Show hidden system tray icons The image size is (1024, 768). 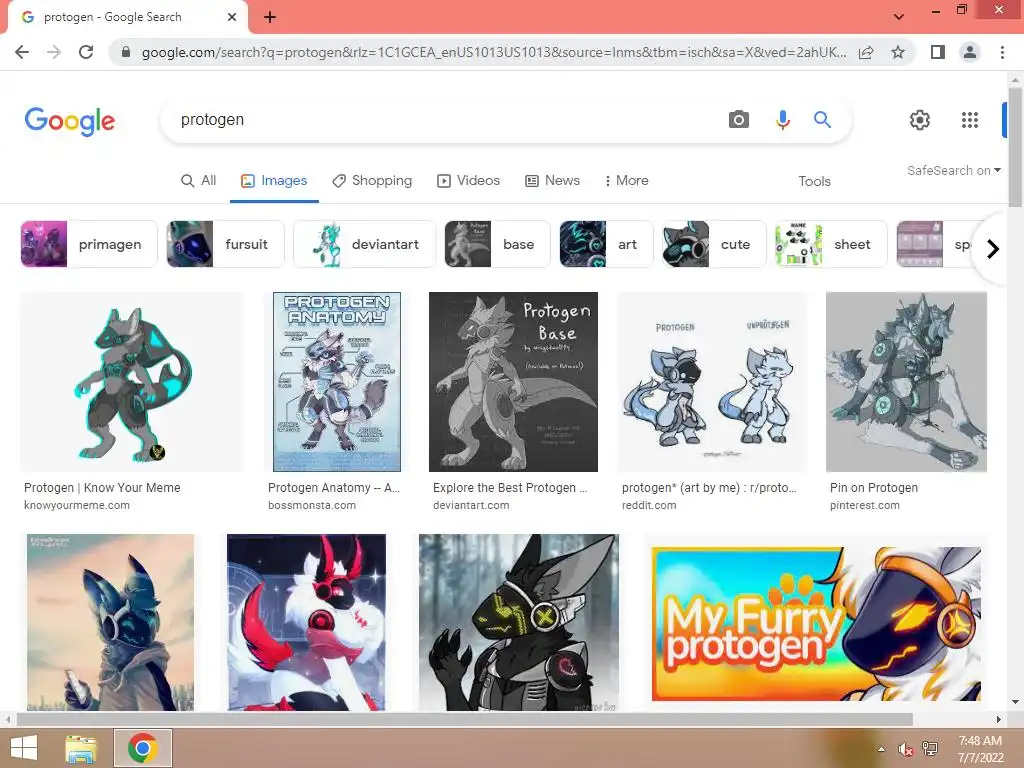point(881,749)
